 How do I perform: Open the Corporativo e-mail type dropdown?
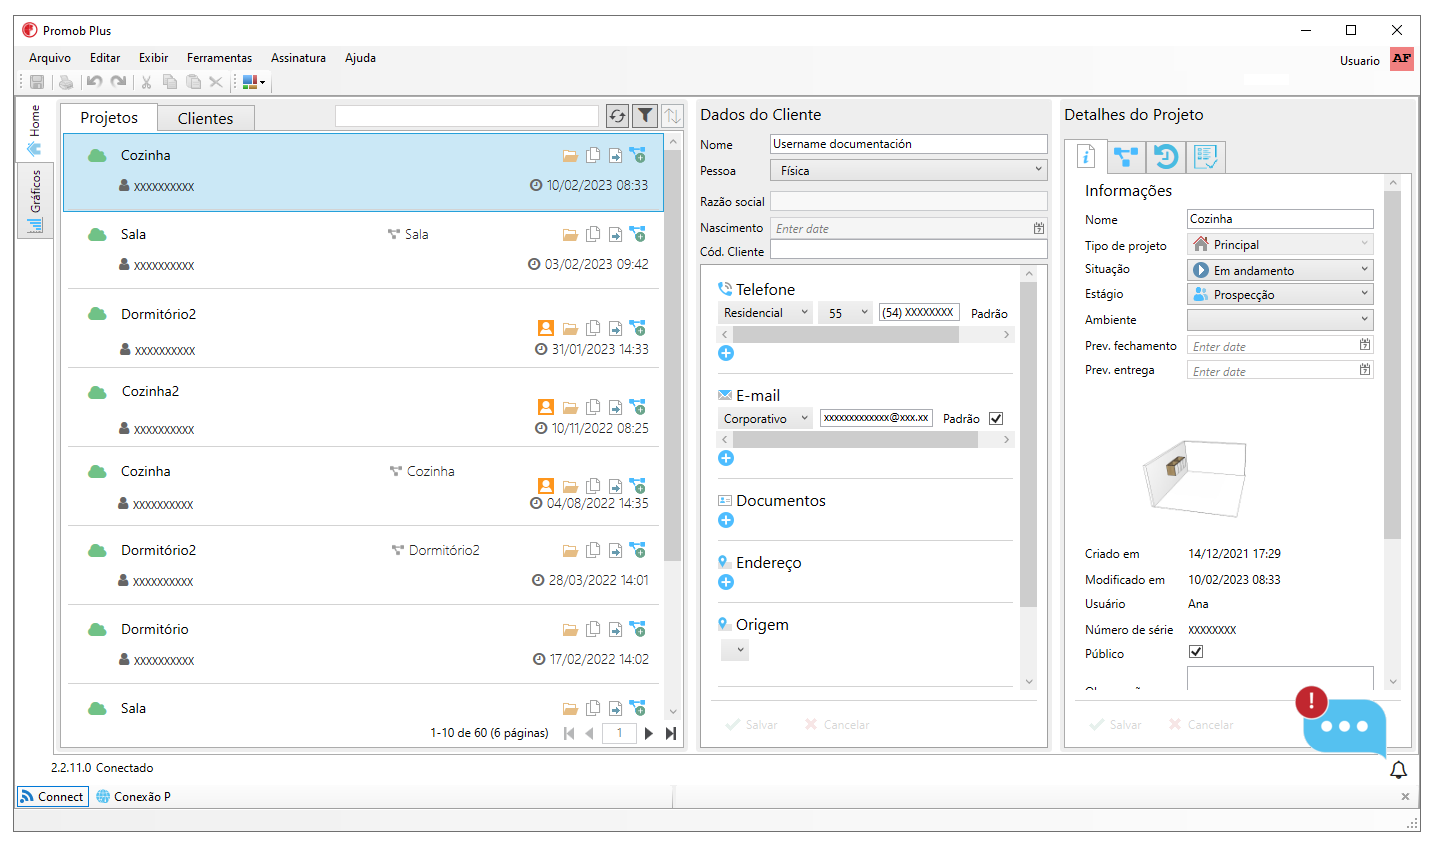[x=765, y=418]
